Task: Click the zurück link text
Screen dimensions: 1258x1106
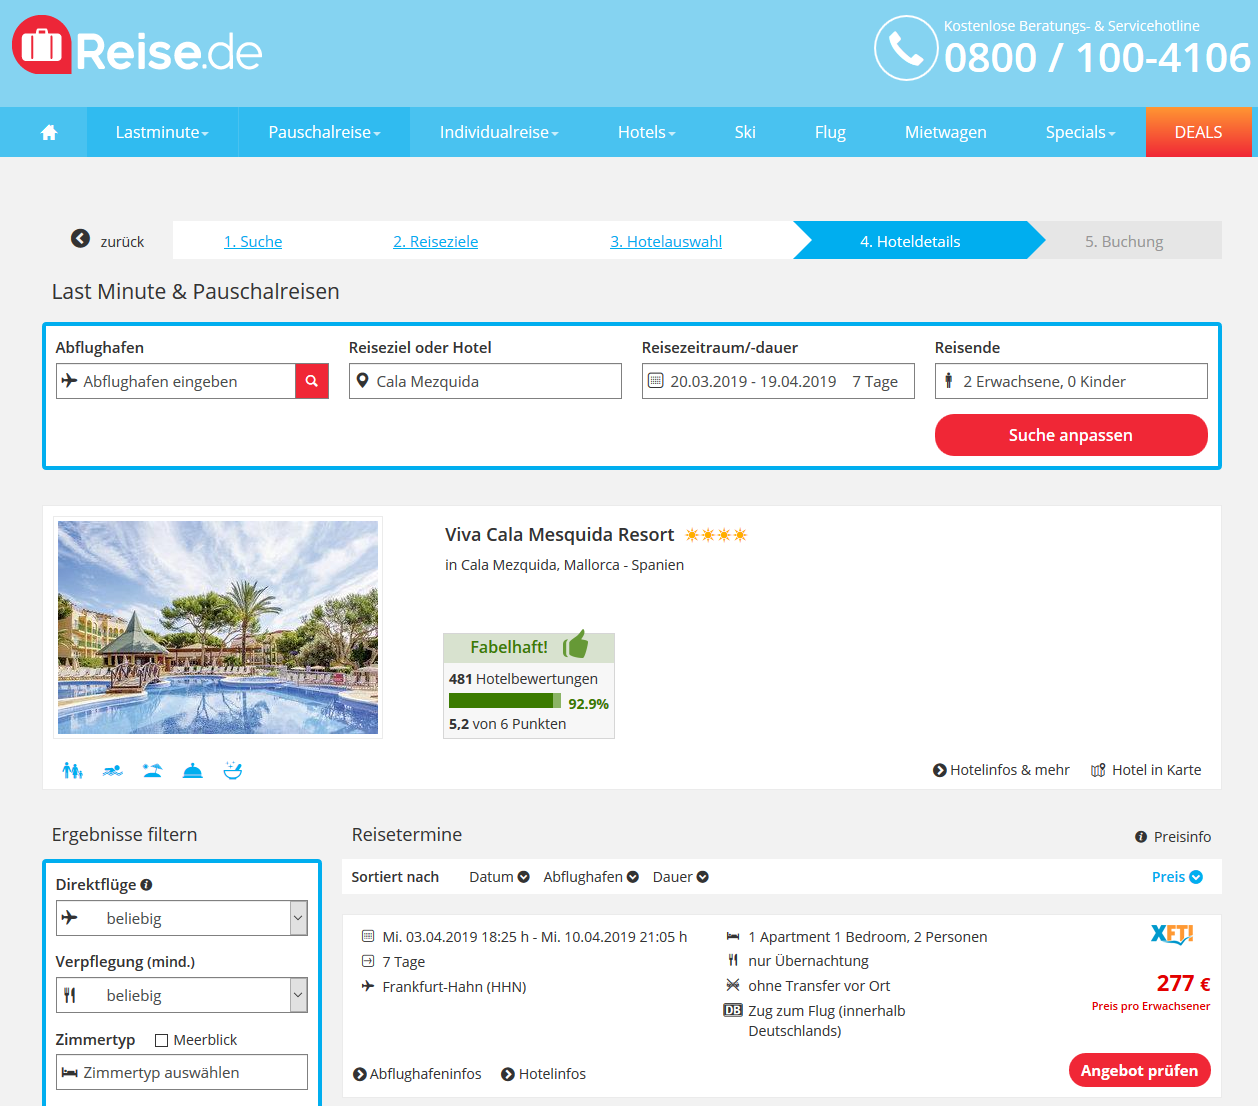Action: coord(122,242)
